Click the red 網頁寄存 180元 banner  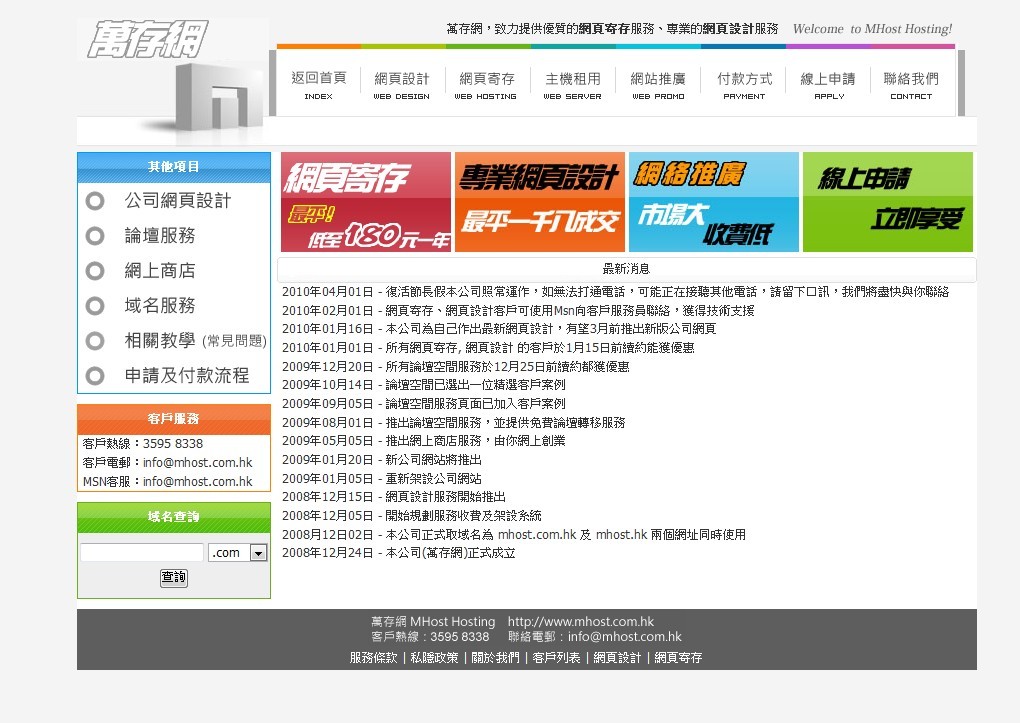(366, 202)
